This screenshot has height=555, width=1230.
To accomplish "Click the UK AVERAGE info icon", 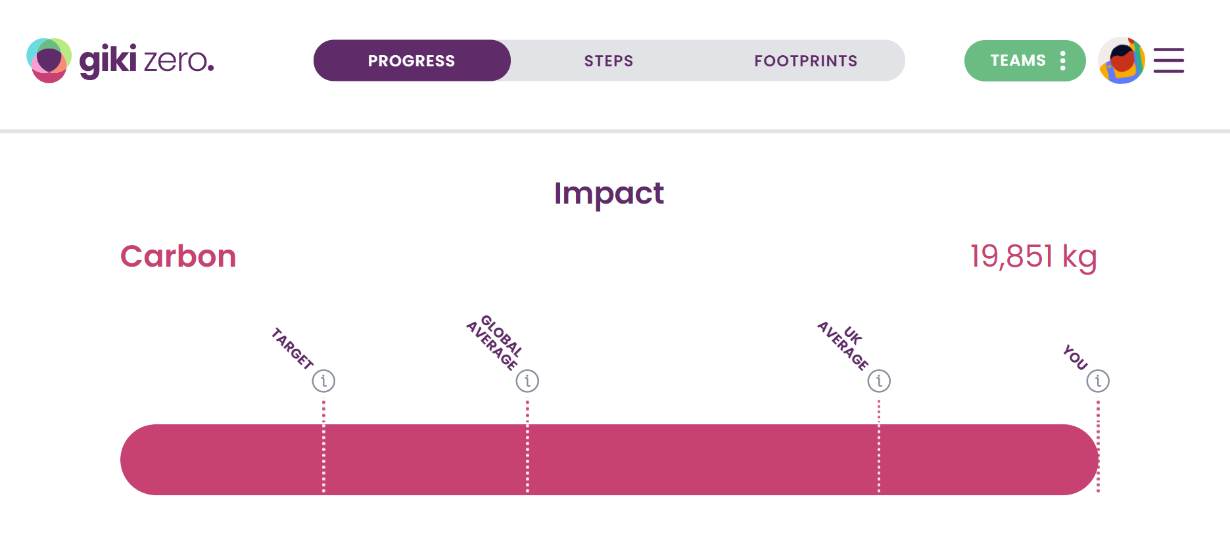I will (879, 381).
